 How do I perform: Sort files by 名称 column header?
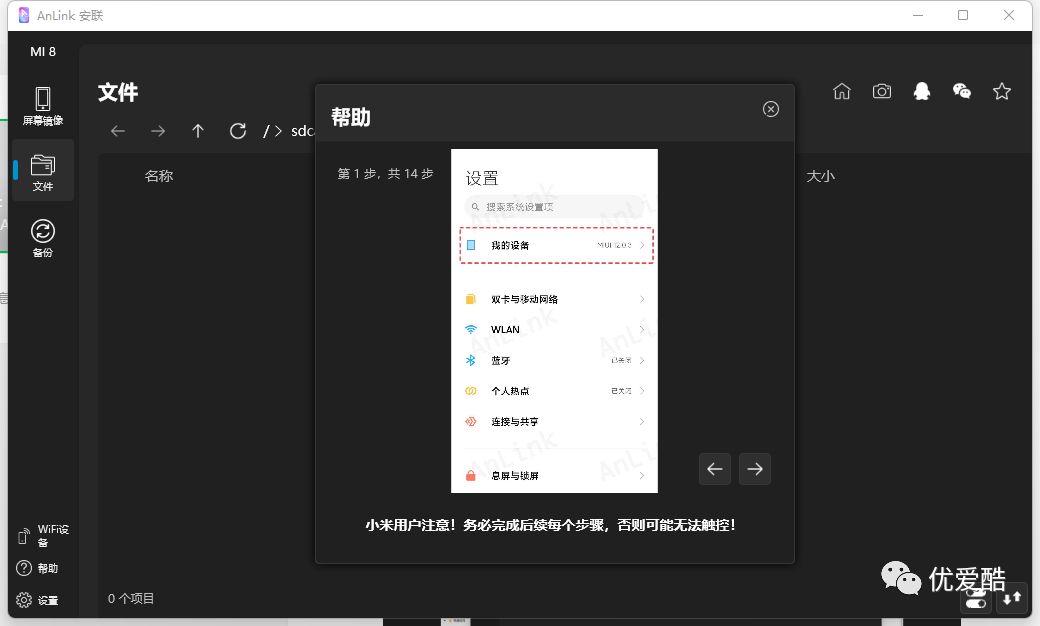pyautogui.click(x=159, y=176)
